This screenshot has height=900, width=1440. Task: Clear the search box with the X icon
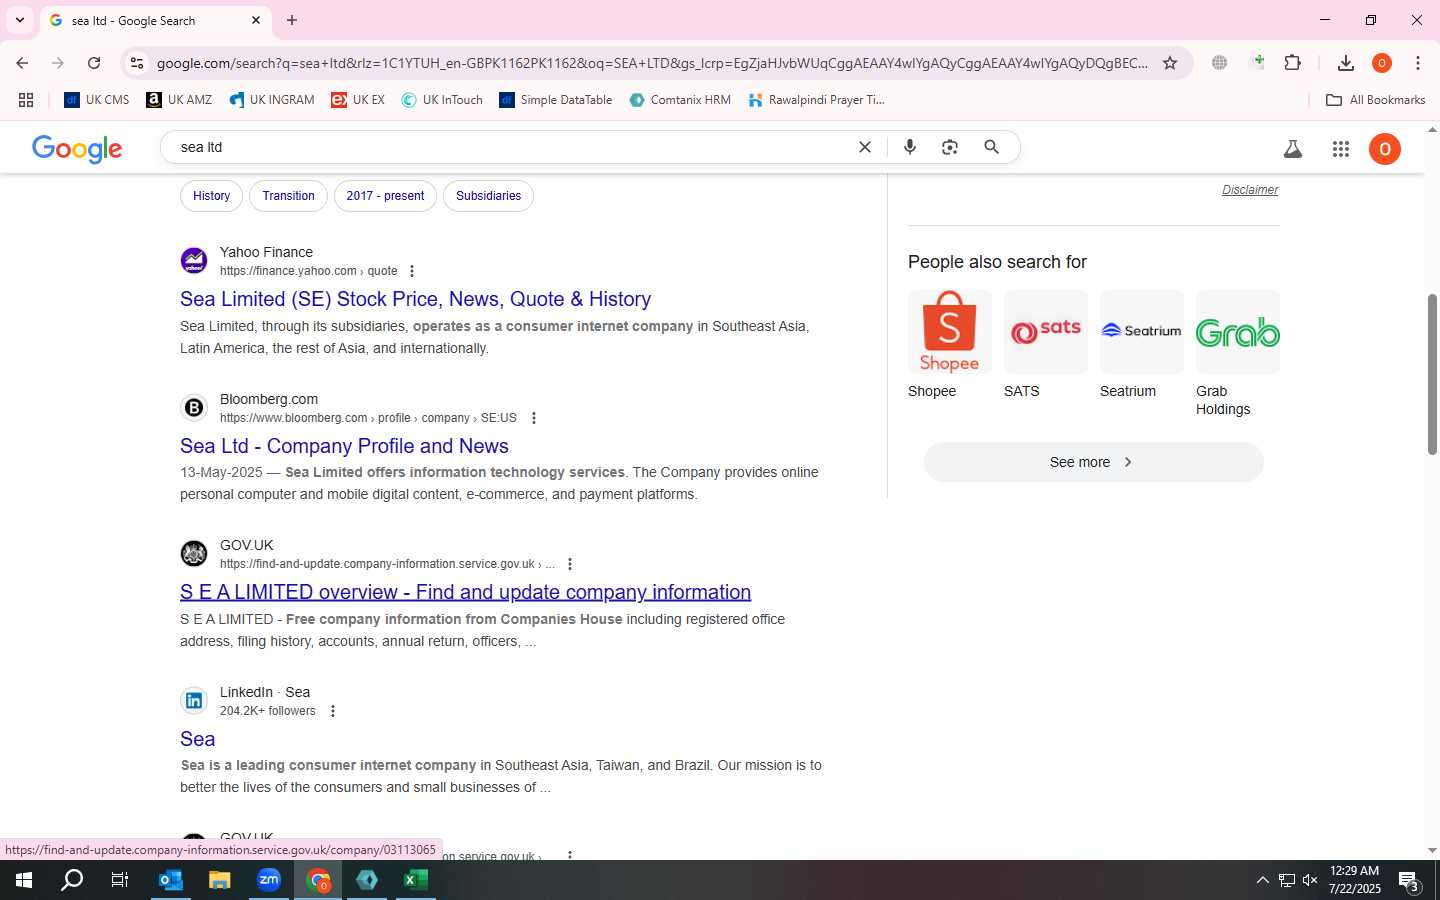865,147
